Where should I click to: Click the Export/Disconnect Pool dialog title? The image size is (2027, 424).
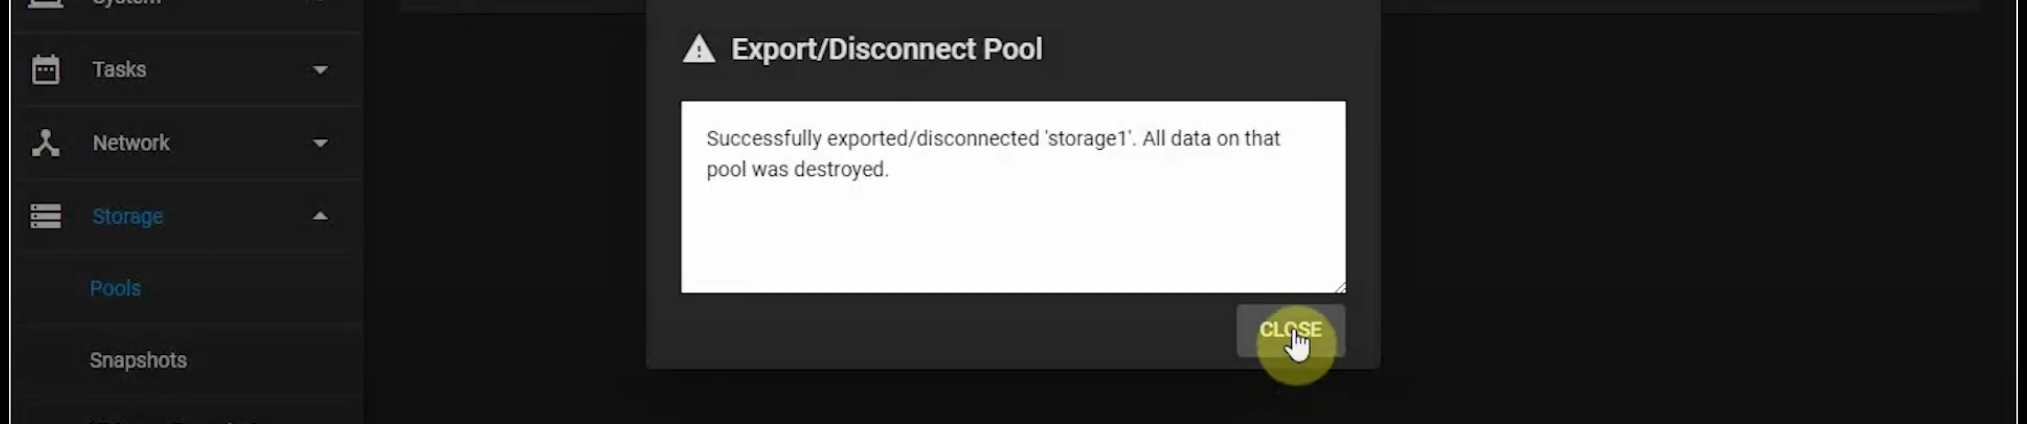point(886,49)
